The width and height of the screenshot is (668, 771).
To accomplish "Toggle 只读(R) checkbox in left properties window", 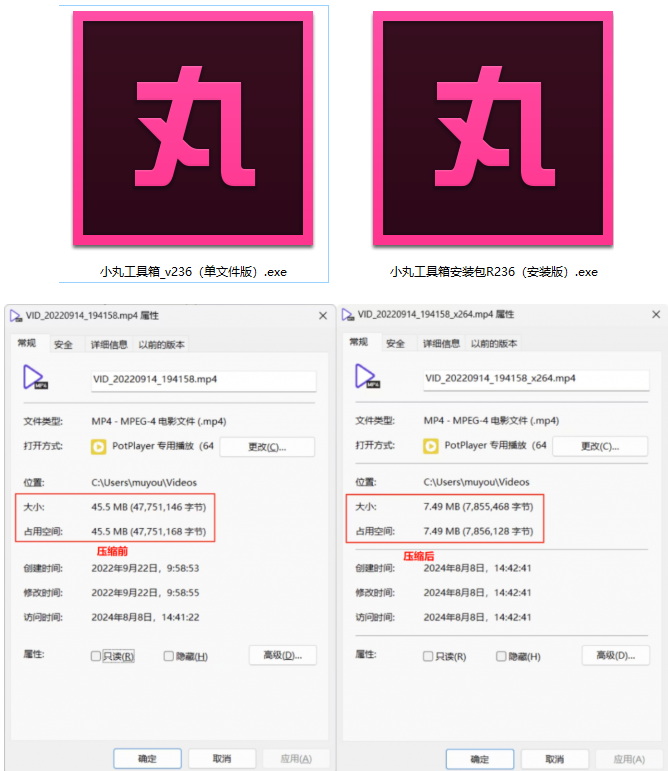I will (96, 656).
